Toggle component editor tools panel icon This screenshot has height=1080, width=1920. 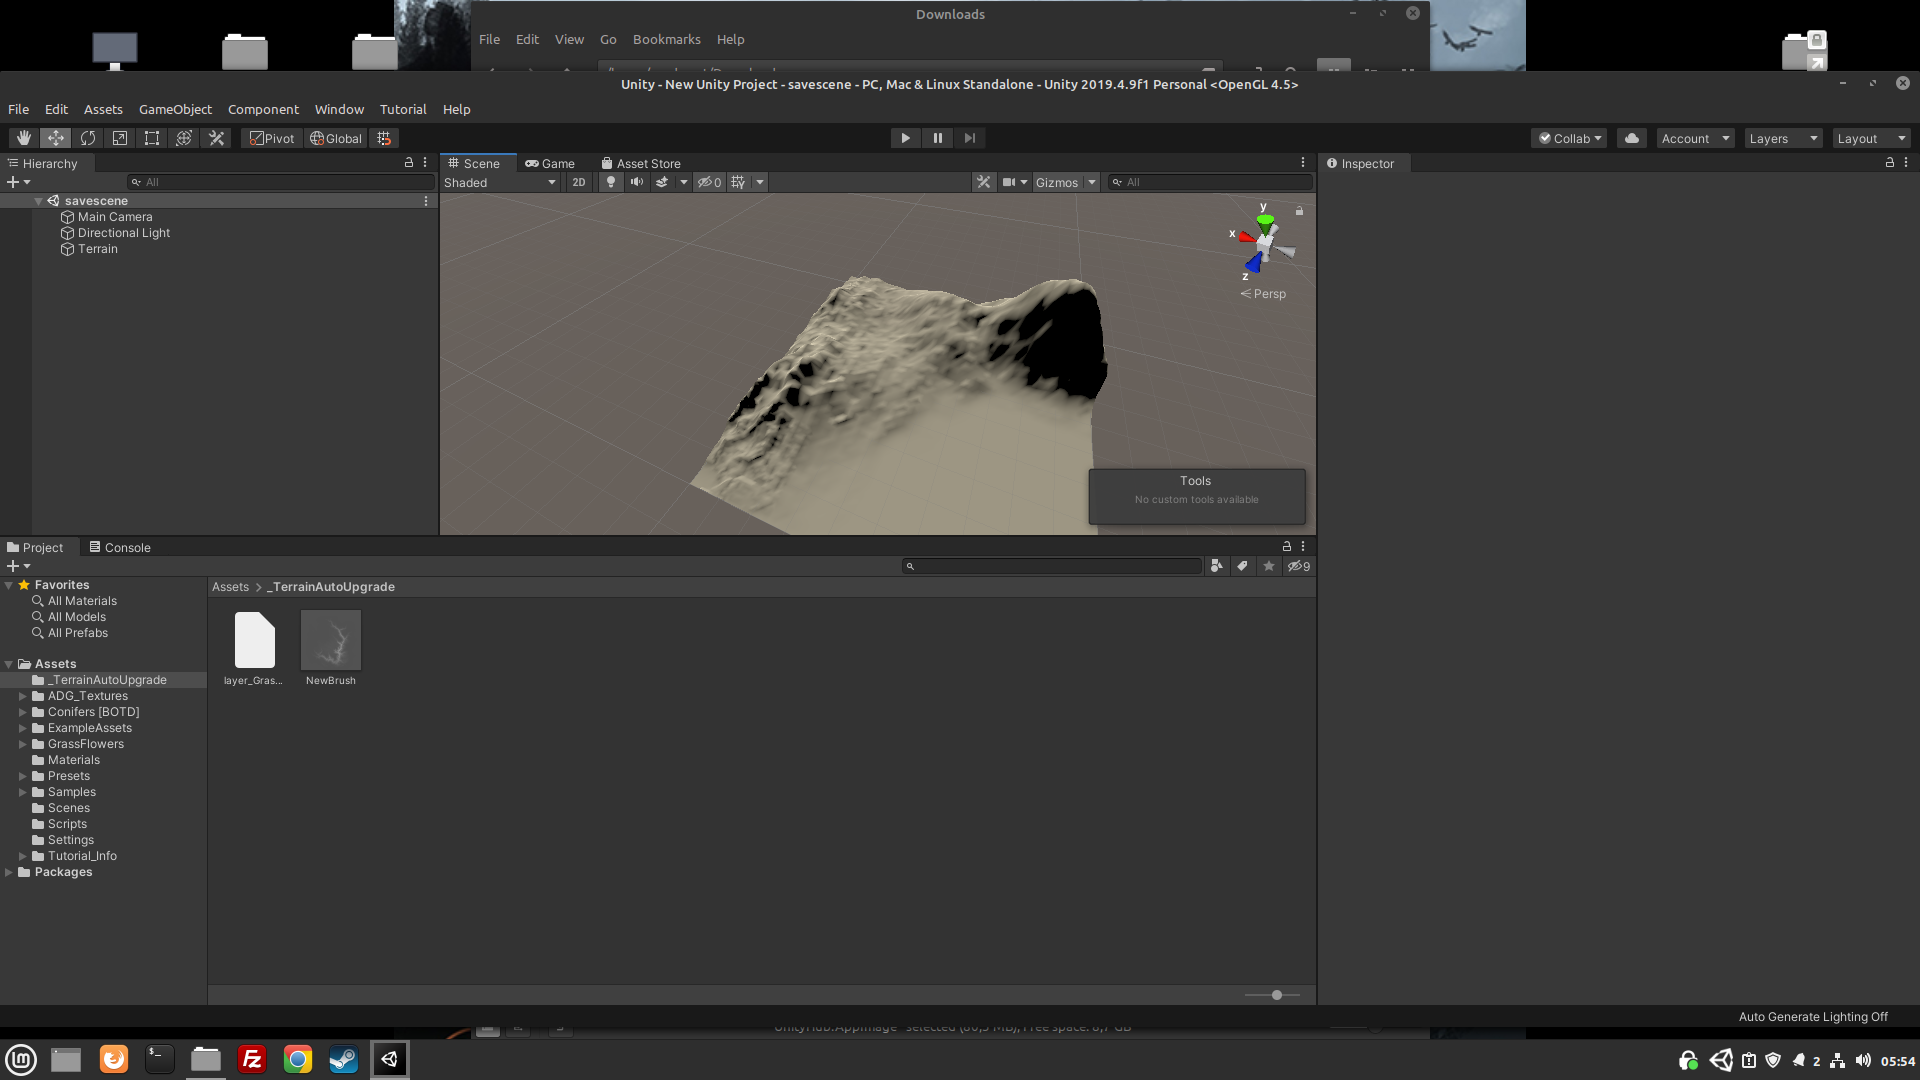pos(984,182)
